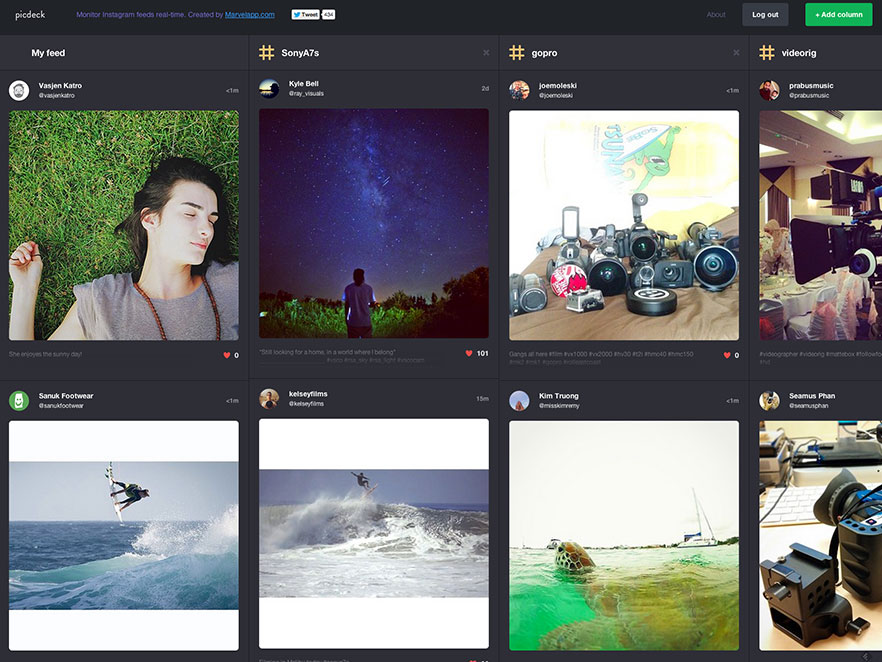The image size is (882, 662).
Task: Click the picdeck logo
Action: point(30,15)
